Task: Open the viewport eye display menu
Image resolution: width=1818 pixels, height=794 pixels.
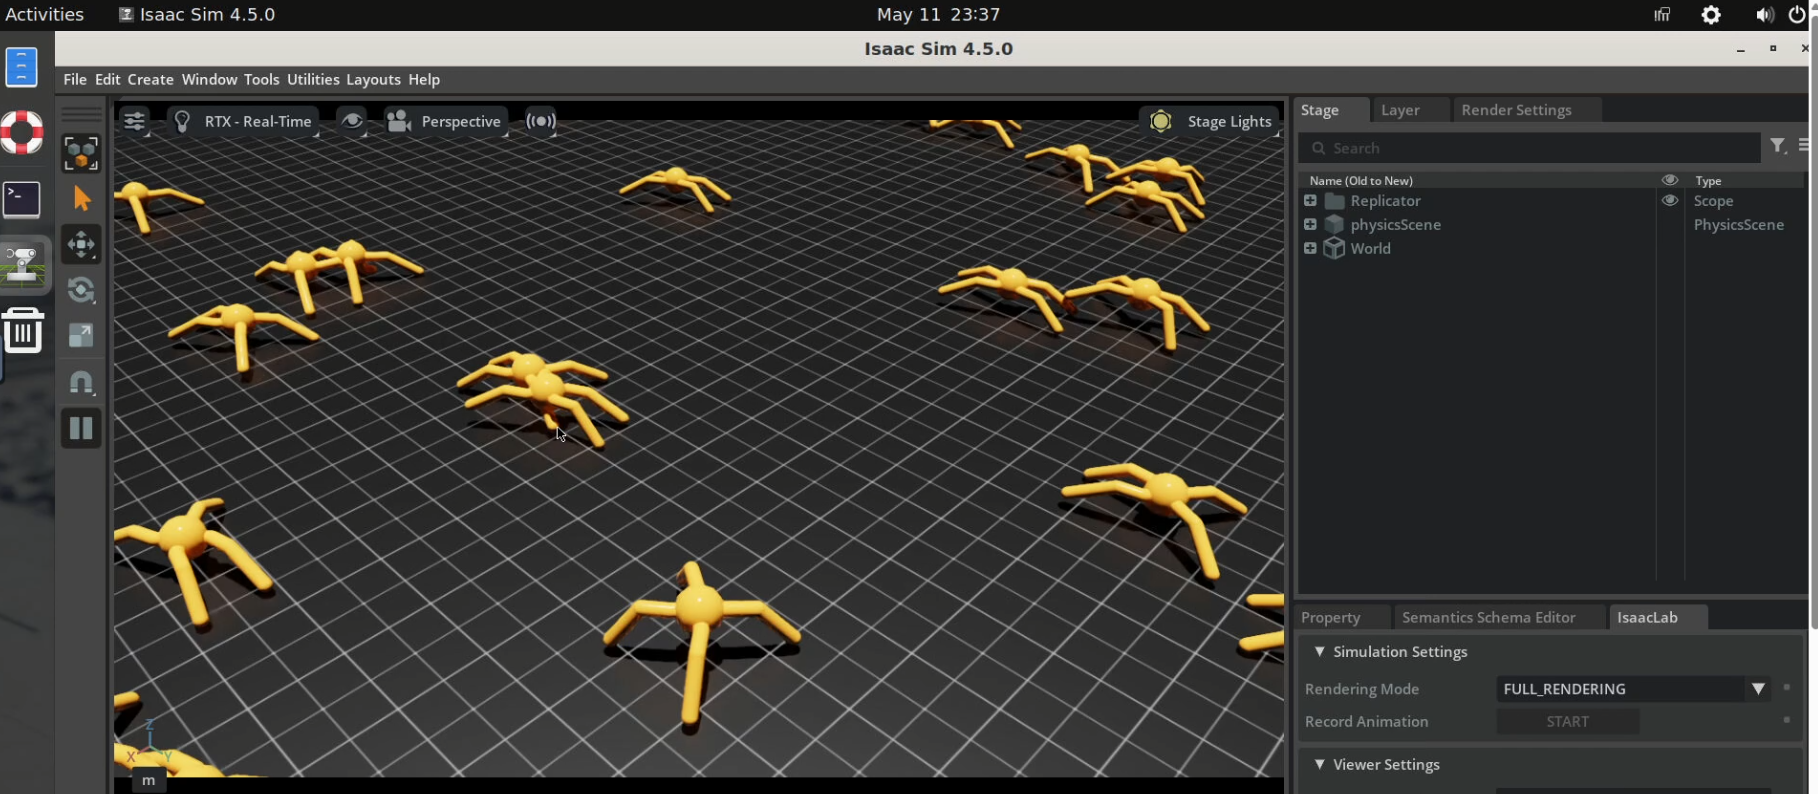Action: (x=351, y=121)
